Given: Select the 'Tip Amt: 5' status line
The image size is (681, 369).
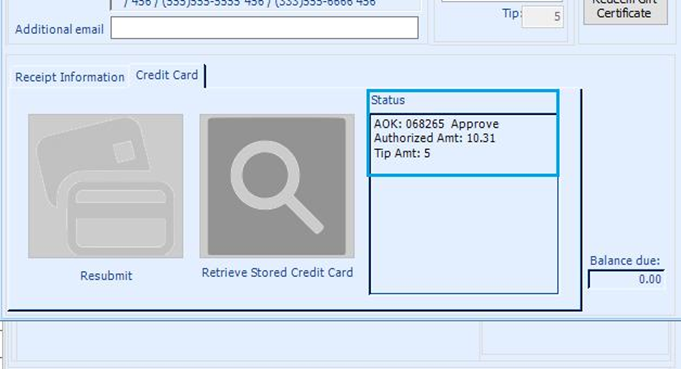Looking at the screenshot, I should tap(402, 153).
